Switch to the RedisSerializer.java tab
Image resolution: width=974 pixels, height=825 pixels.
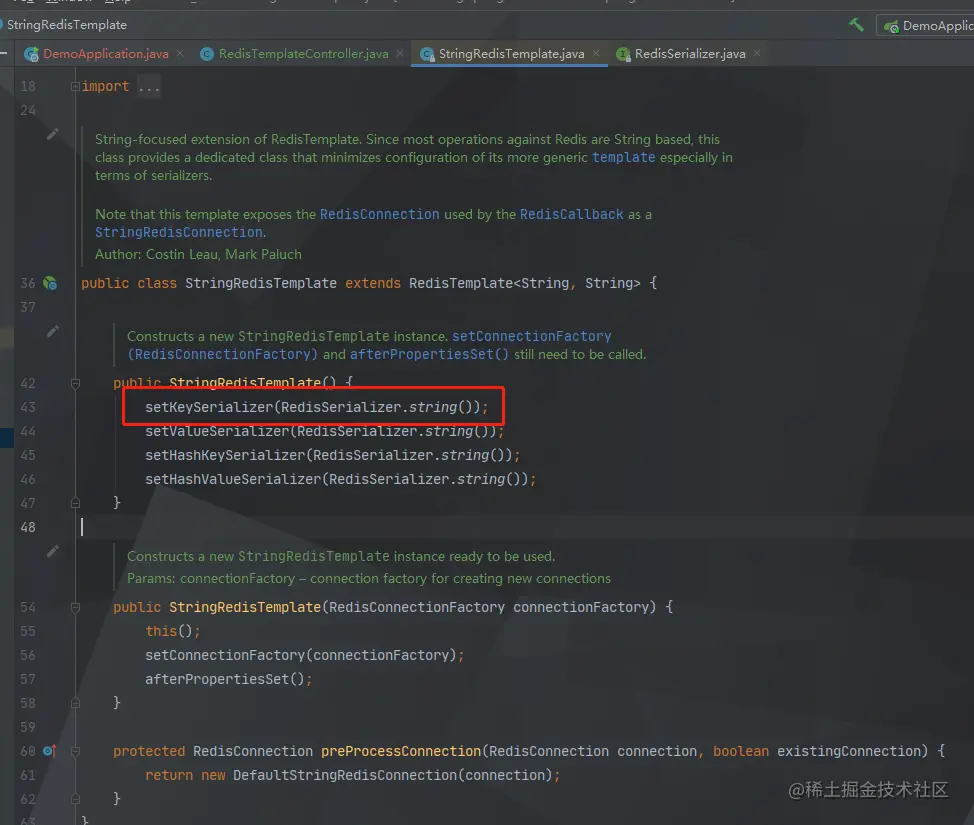click(690, 54)
